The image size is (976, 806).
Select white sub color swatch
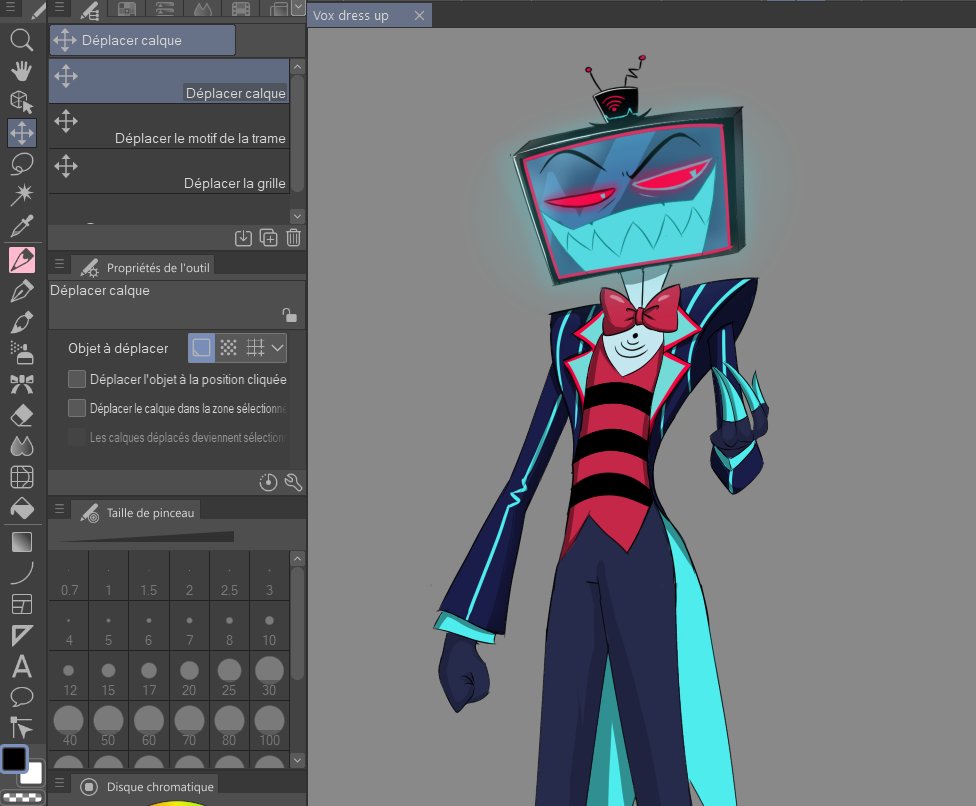pos(32,776)
